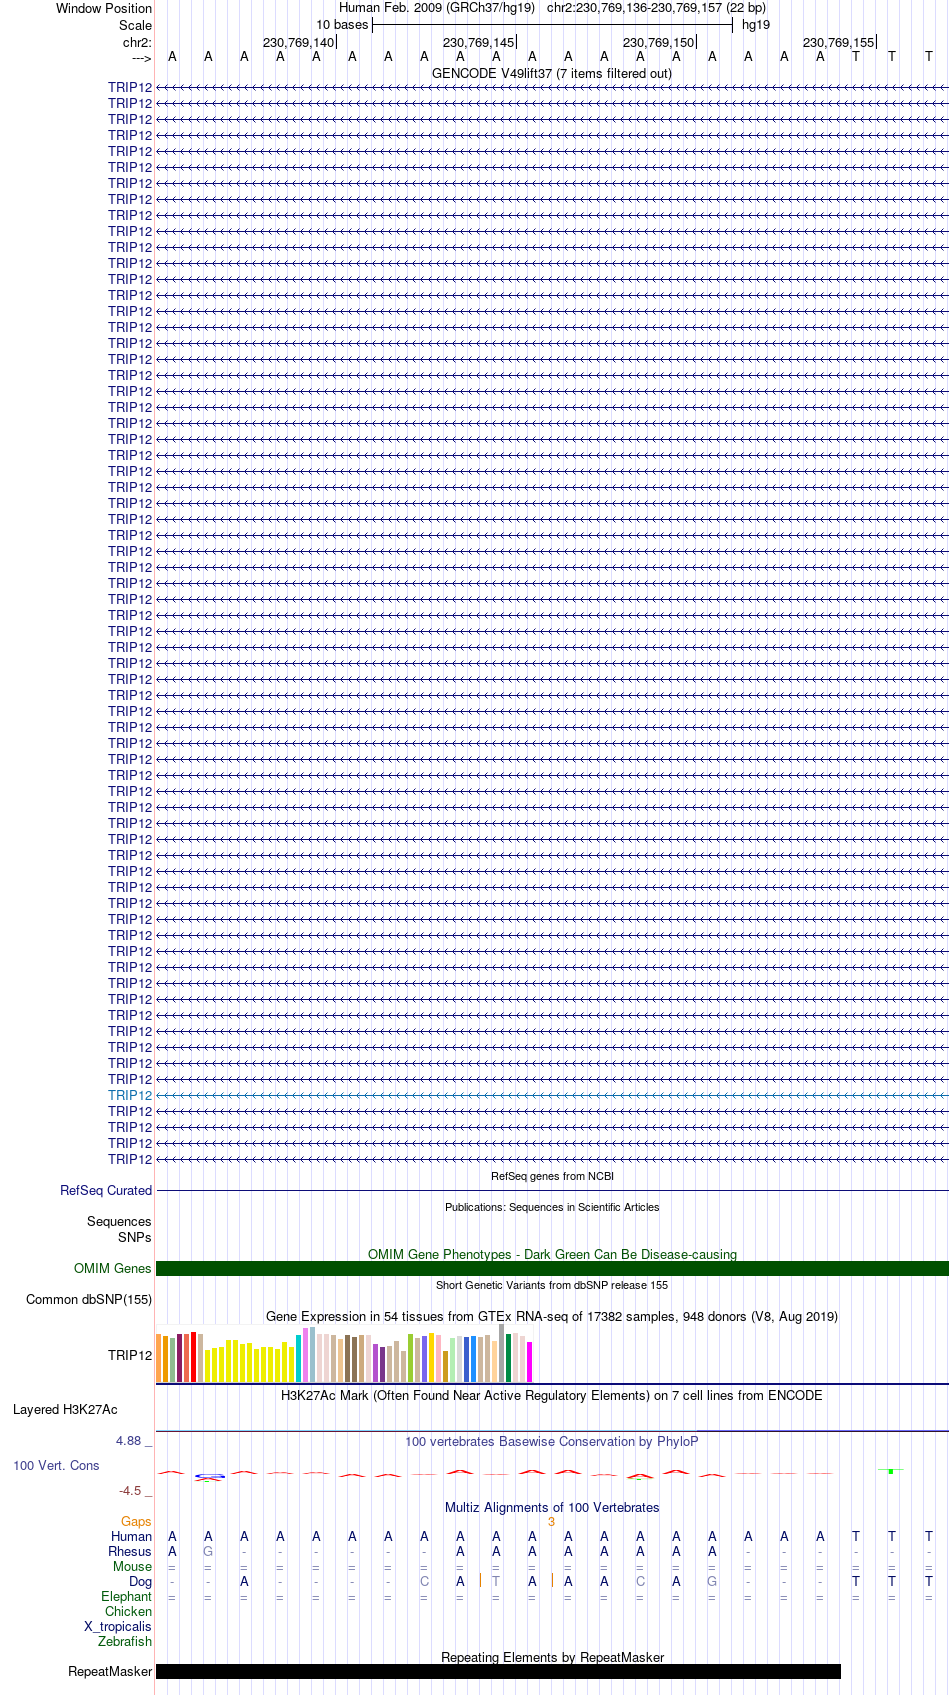Viewport: 950px width, 1695px height.
Task: Click the '--->' base sequence direction label
Action: (141, 58)
